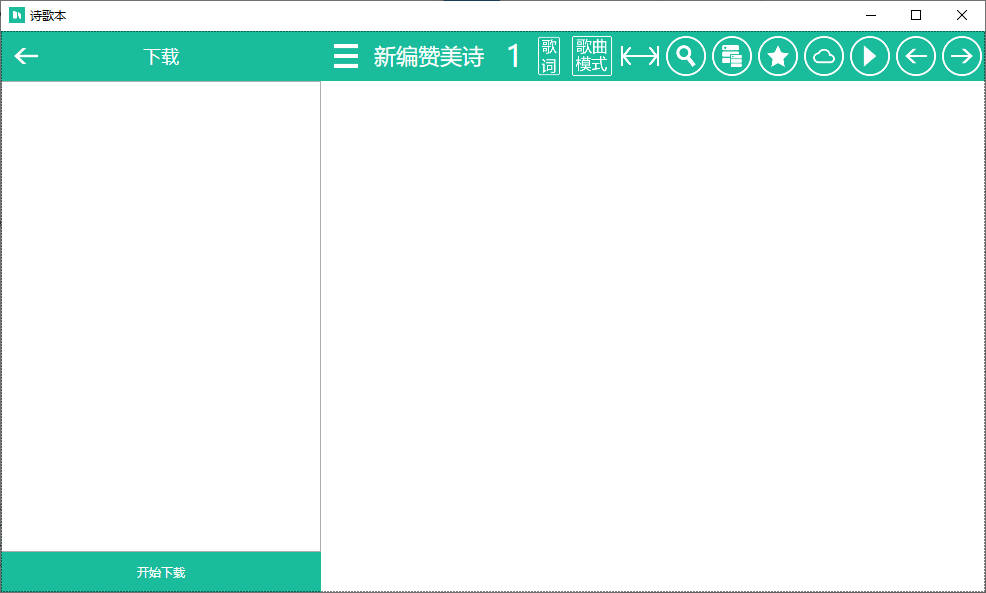Viewport: 986px width, 593px height.
Task: Click the hymn number 1
Action: click(x=514, y=56)
